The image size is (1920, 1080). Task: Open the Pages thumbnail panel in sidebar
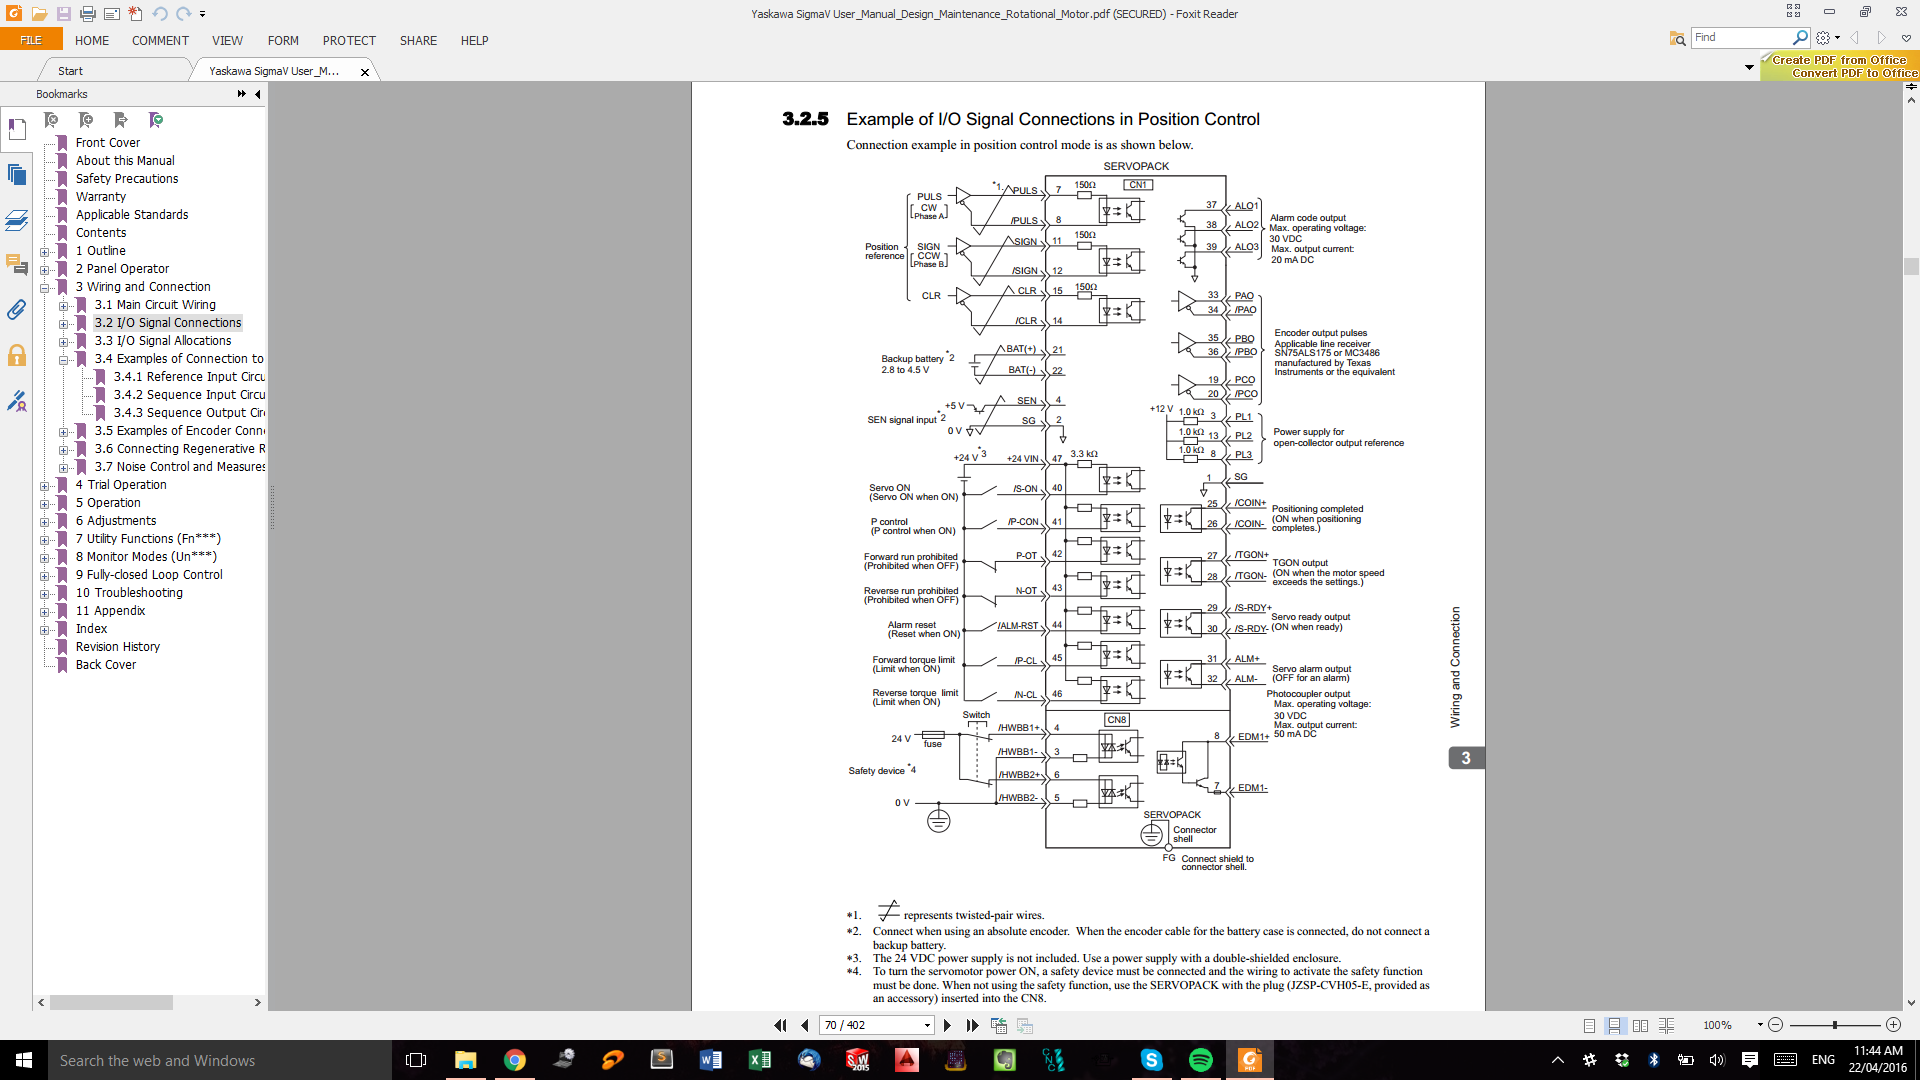click(17, 175)
